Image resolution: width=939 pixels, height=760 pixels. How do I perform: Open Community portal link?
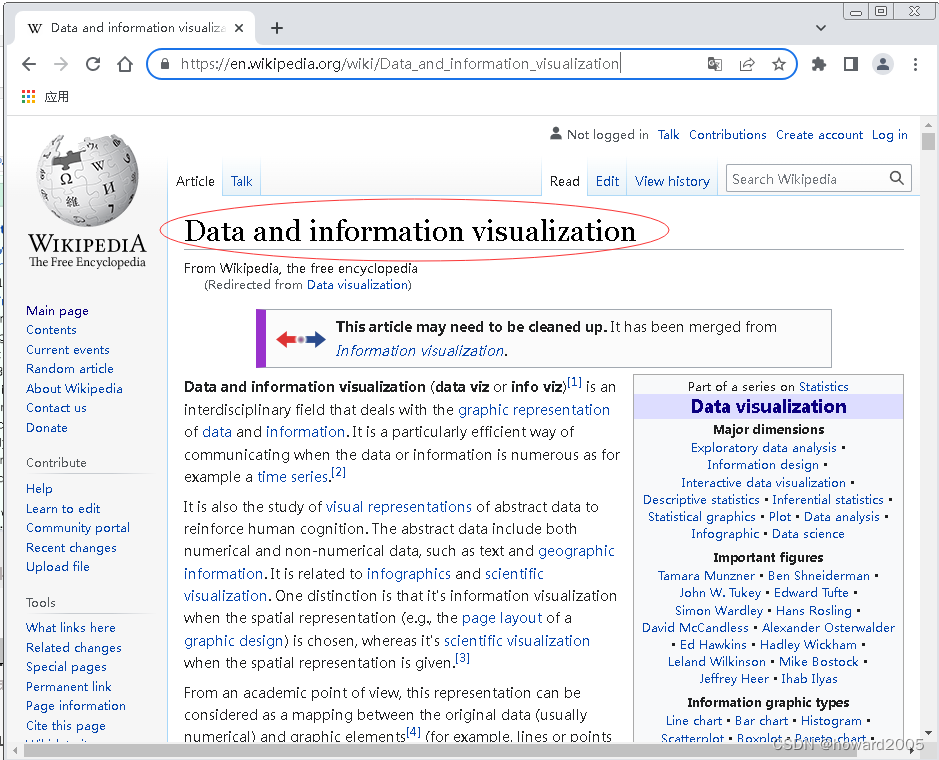[78, 528]
